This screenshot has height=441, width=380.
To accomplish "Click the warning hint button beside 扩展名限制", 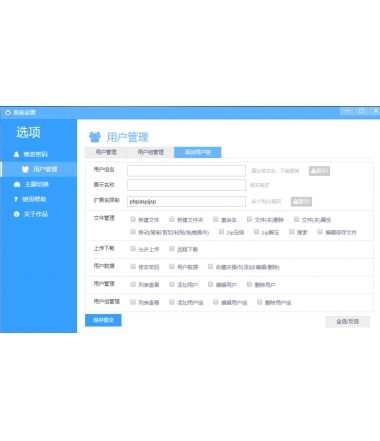I will click(301, 201).
